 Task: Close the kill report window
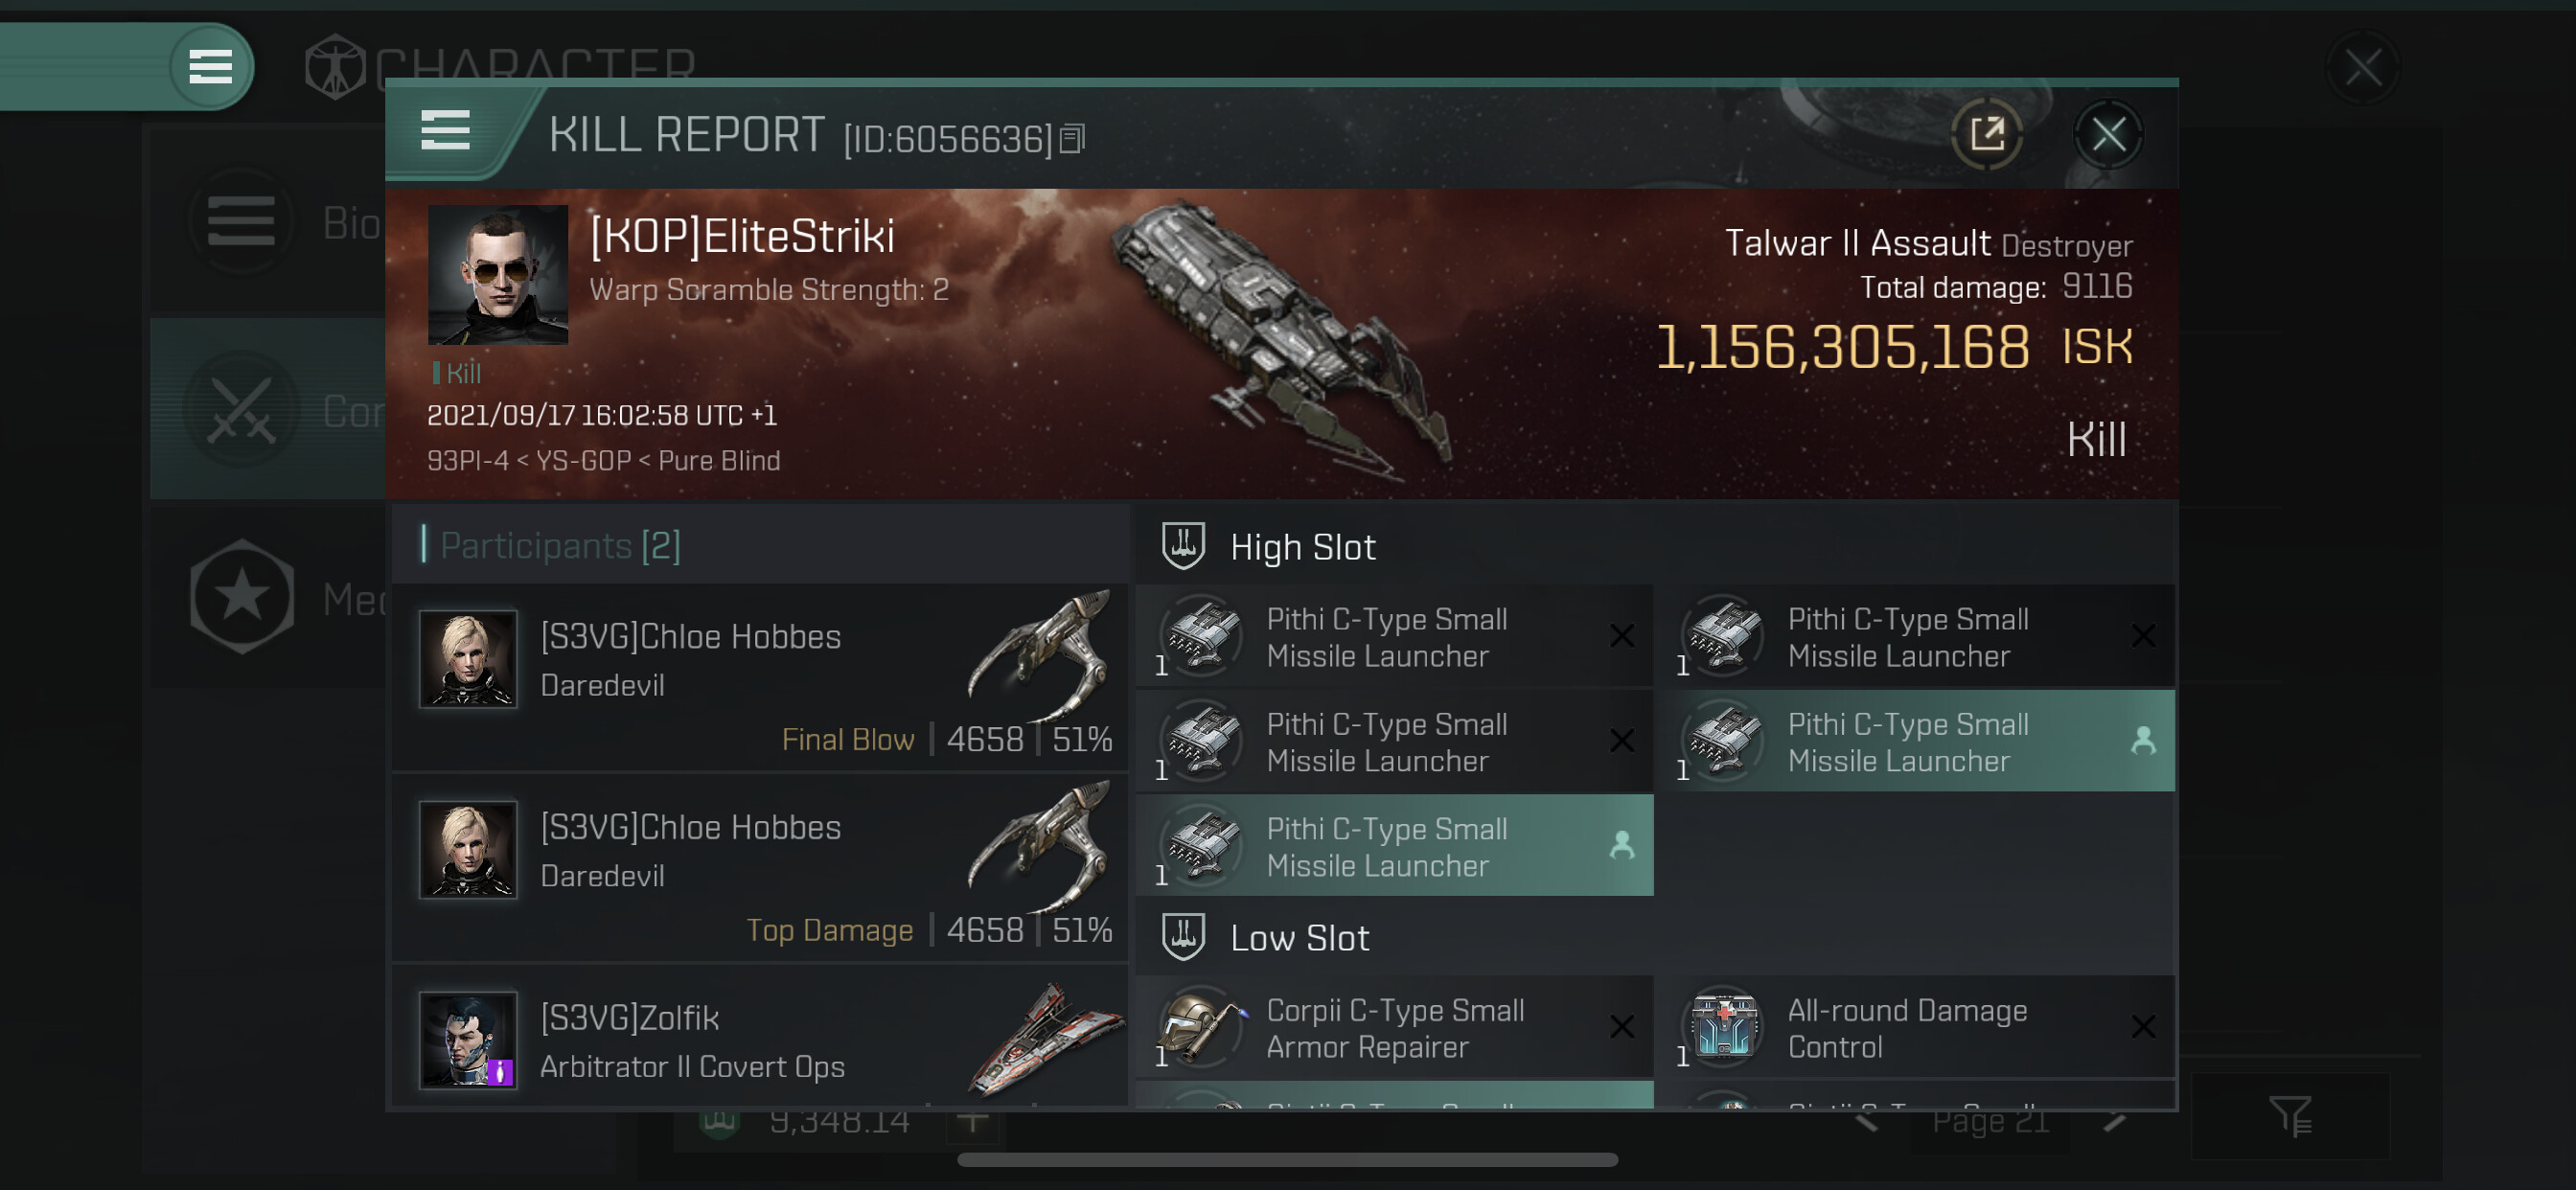[x=2108, y=134]
